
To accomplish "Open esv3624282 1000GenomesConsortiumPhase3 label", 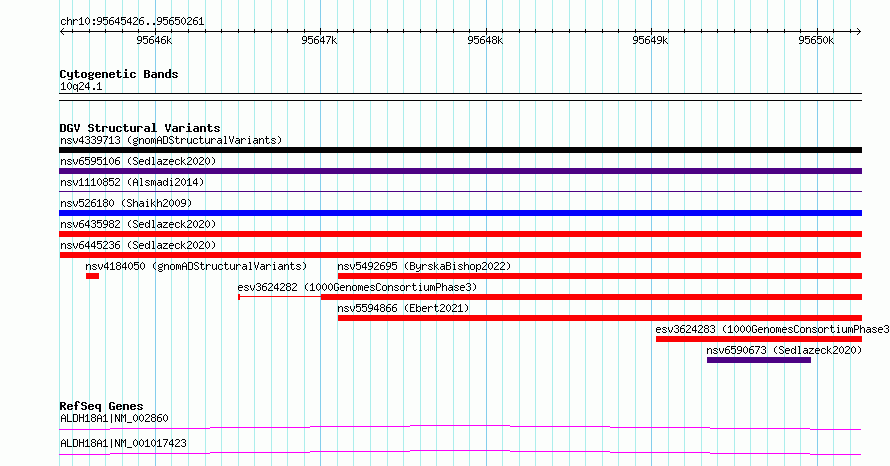I will tap(357, 287).
